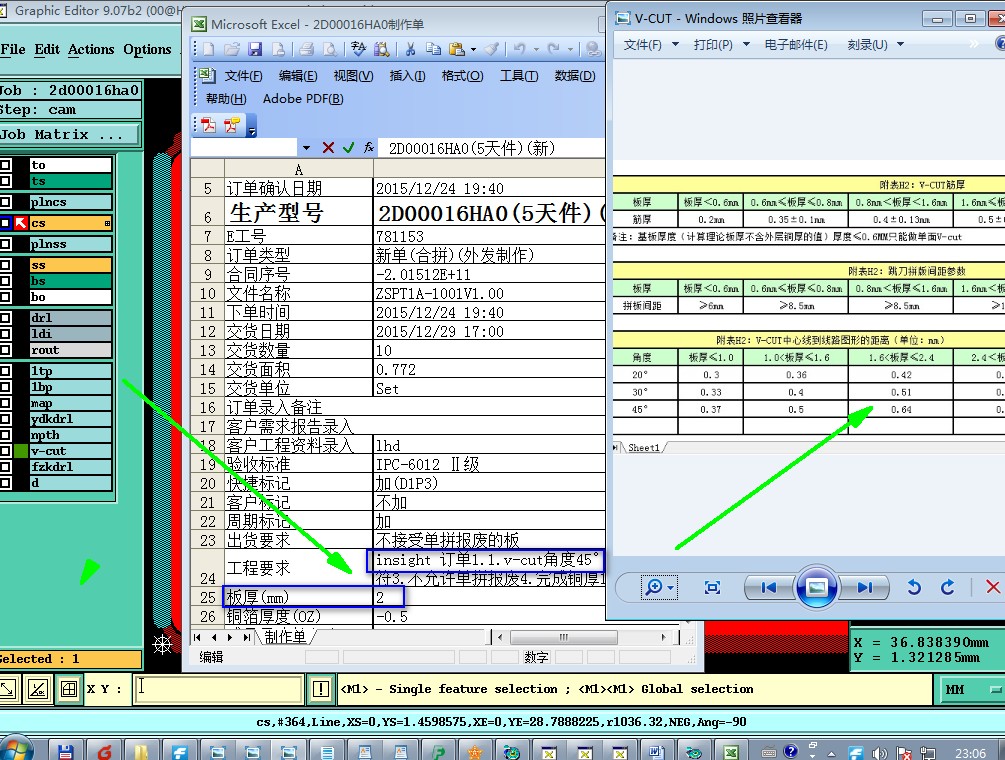Rotate image clockwise in Photo Viewer
1005x760 pixels.
(947, 588)
